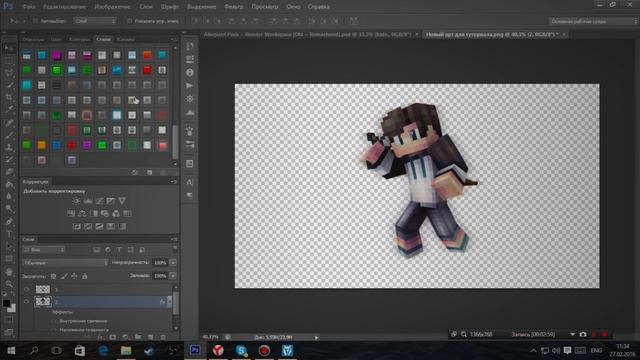Switch to the Каналы panel tab
Image resolution: width=640 pixels, height=360 pixels.
tap(126, 39)
